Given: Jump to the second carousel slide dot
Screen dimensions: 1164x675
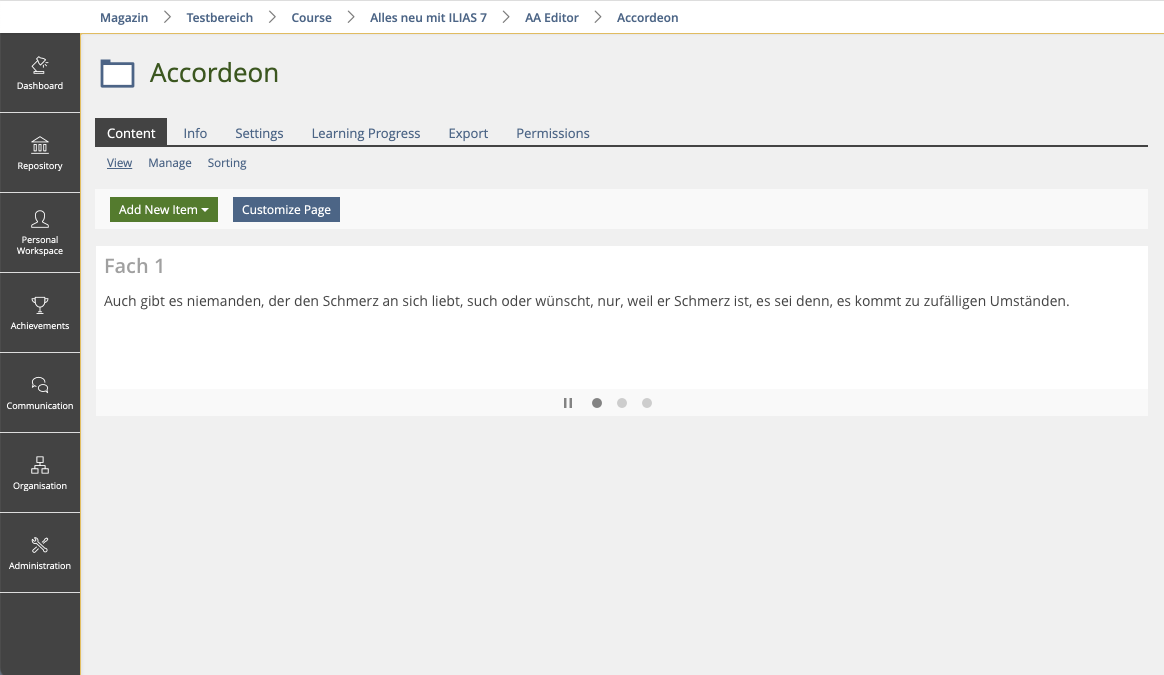Looking at the screenshot, I should 622,403.
